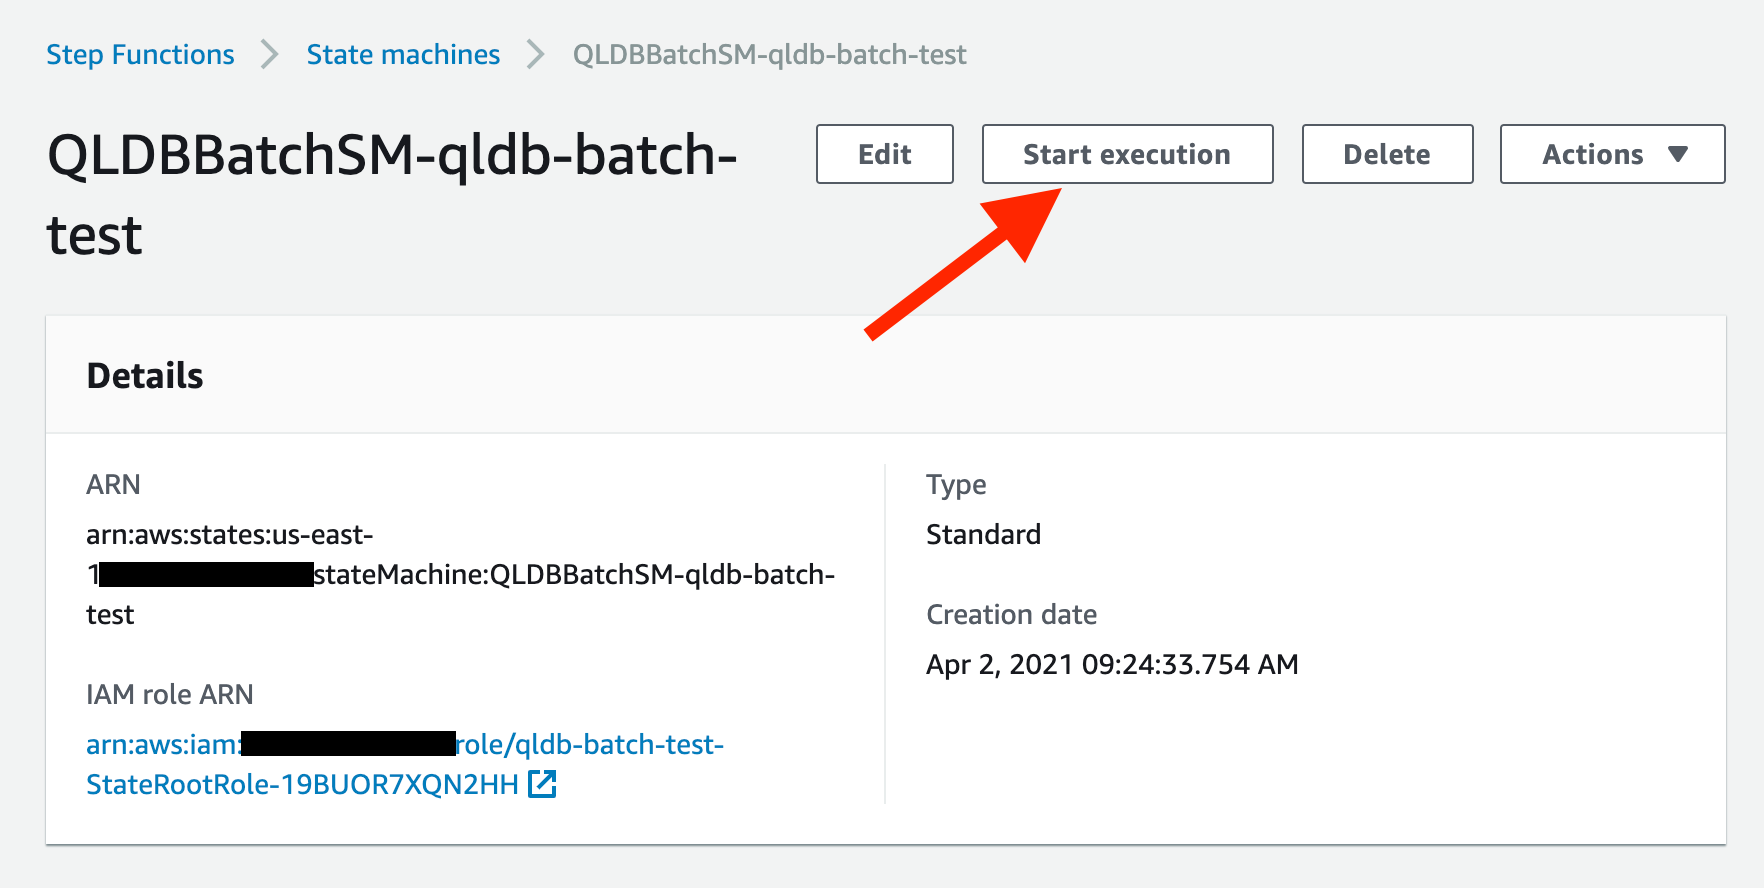Click the ARN field label
Image resolution: width=1764 pixels, height=888 pixels.
pyautogui.click(x=113, y=484)
